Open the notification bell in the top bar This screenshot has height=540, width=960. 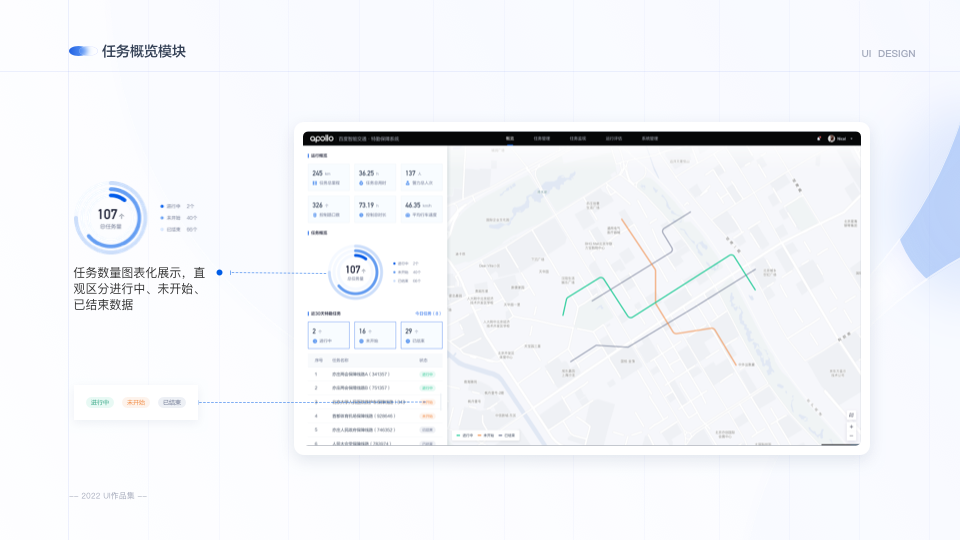point(819,138)
